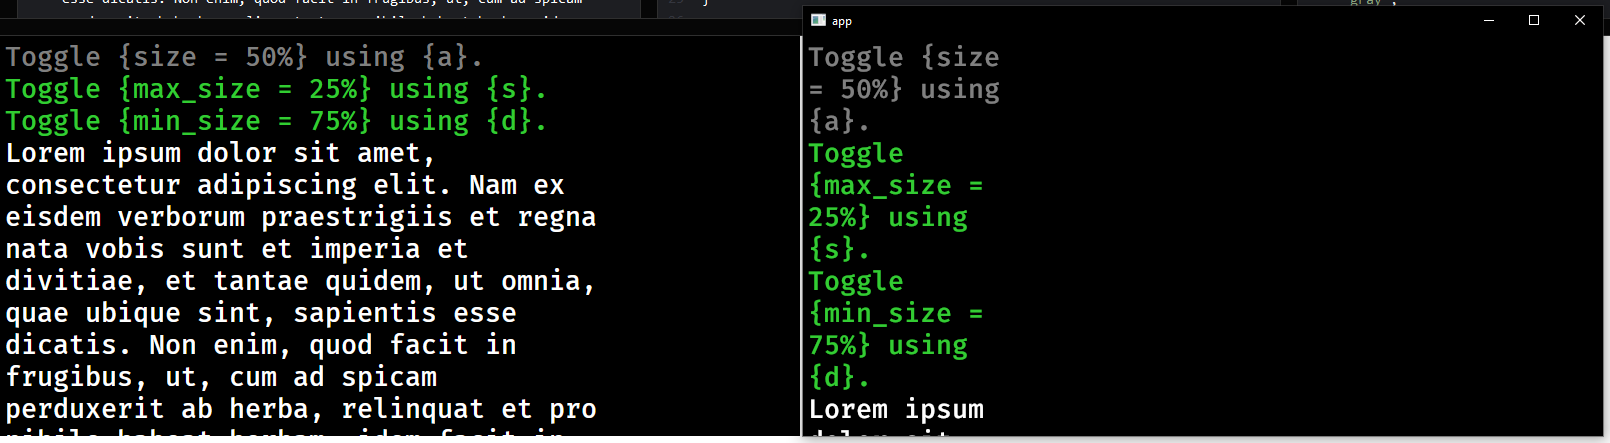
Task: Click the green max_size = 25% line in the left pane
Action: (x=276, y=89)
